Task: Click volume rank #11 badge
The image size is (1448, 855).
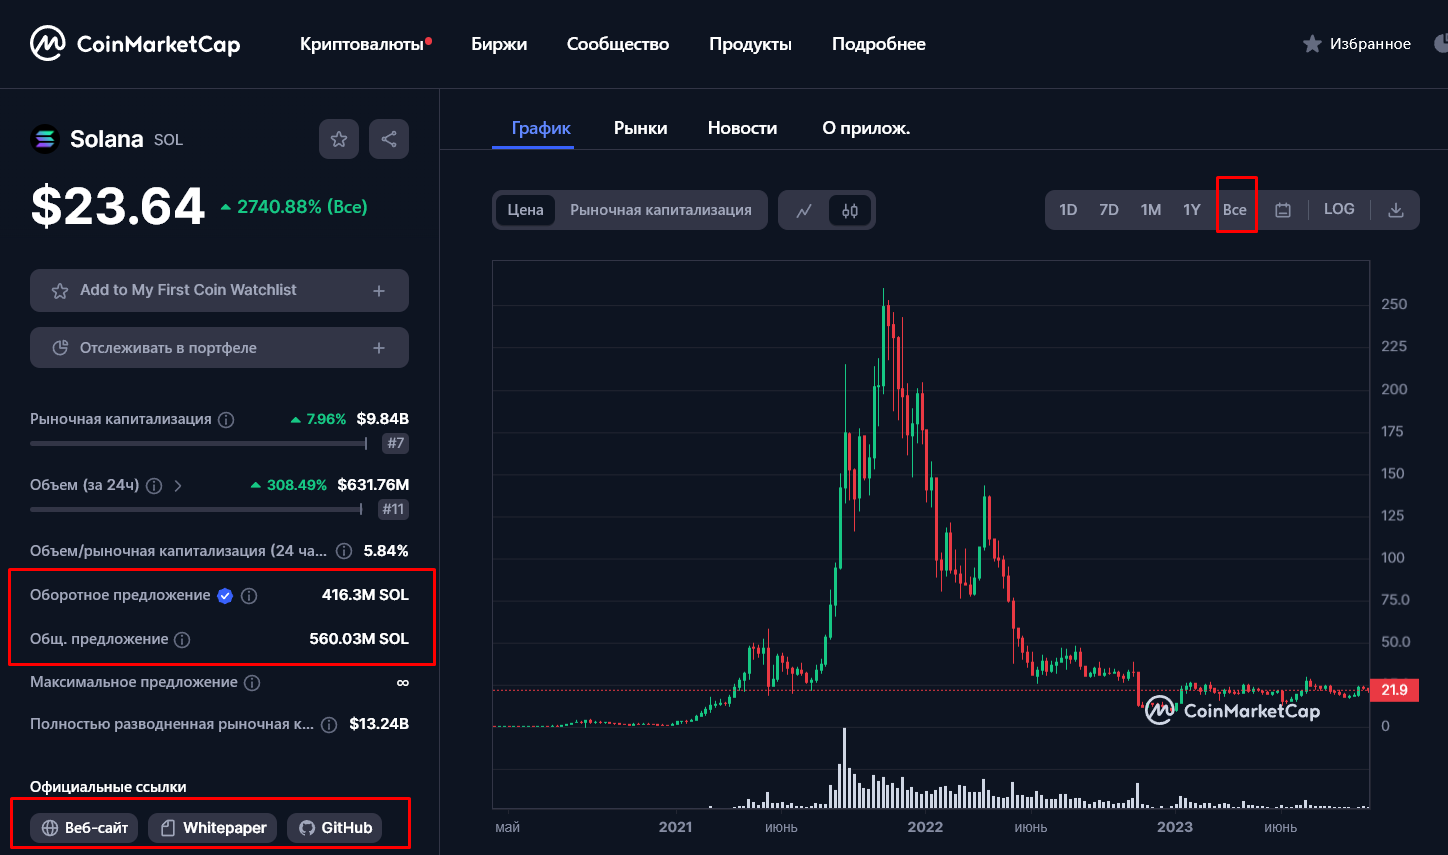Action: click(394, 509)
